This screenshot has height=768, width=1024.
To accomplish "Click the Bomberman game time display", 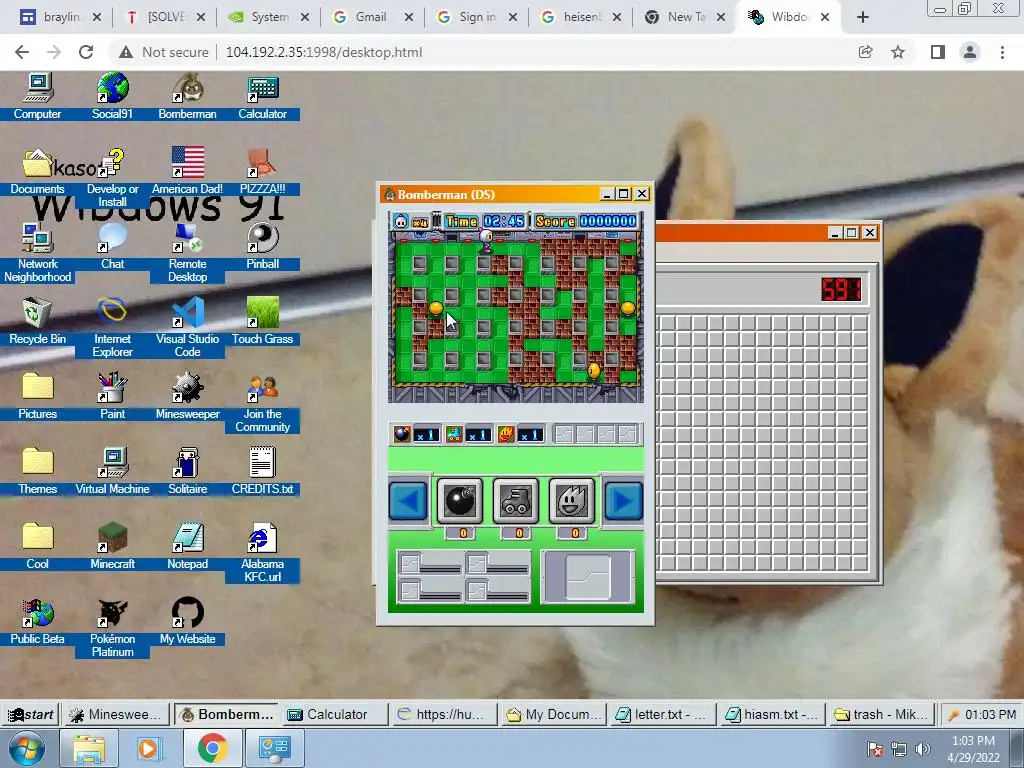I will [x=485, y=221].
